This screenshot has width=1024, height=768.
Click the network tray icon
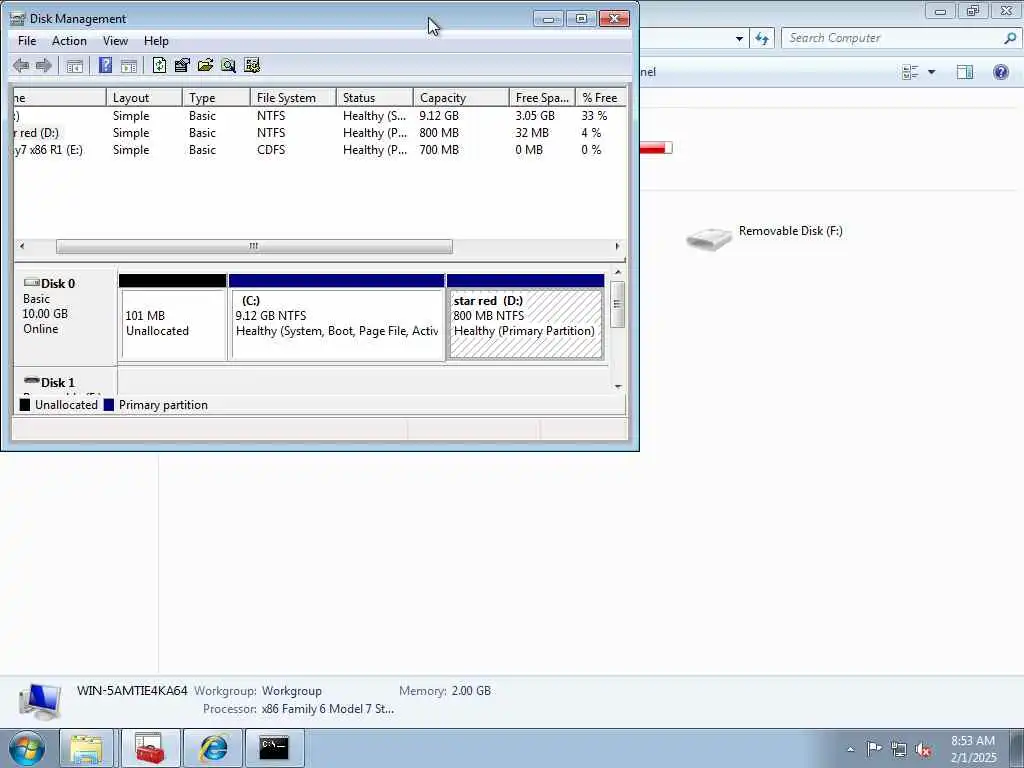[x=899, y=749]
